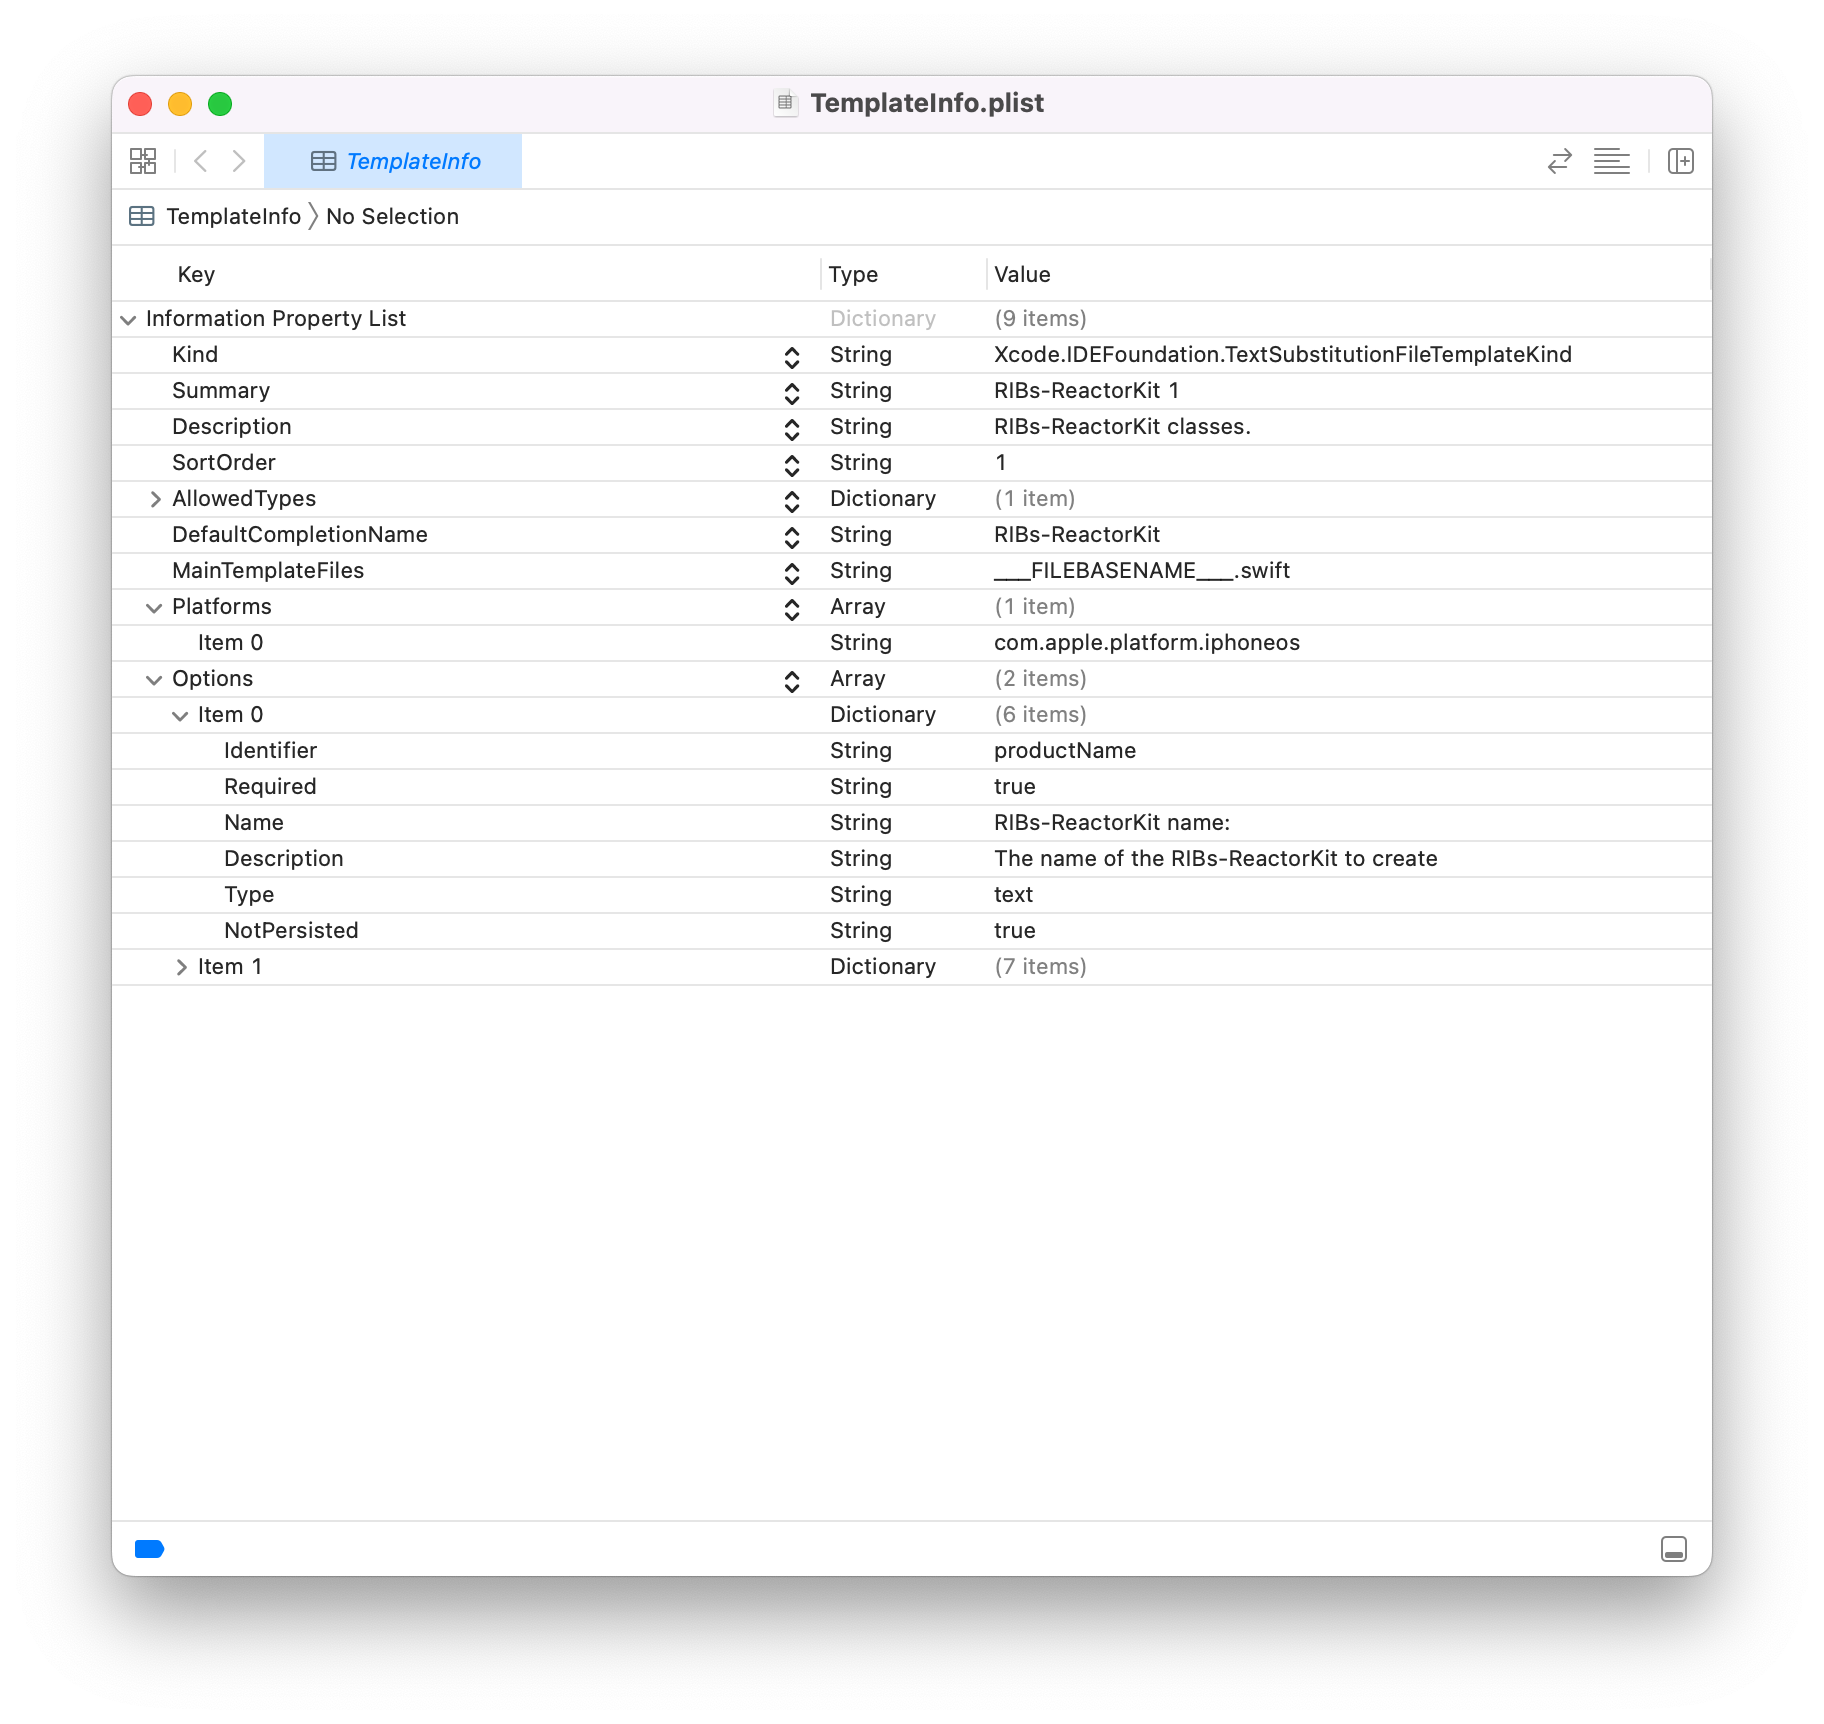Click the Dictionary type of Item 1
The image size is (1824, 1724).
(883, 966)
